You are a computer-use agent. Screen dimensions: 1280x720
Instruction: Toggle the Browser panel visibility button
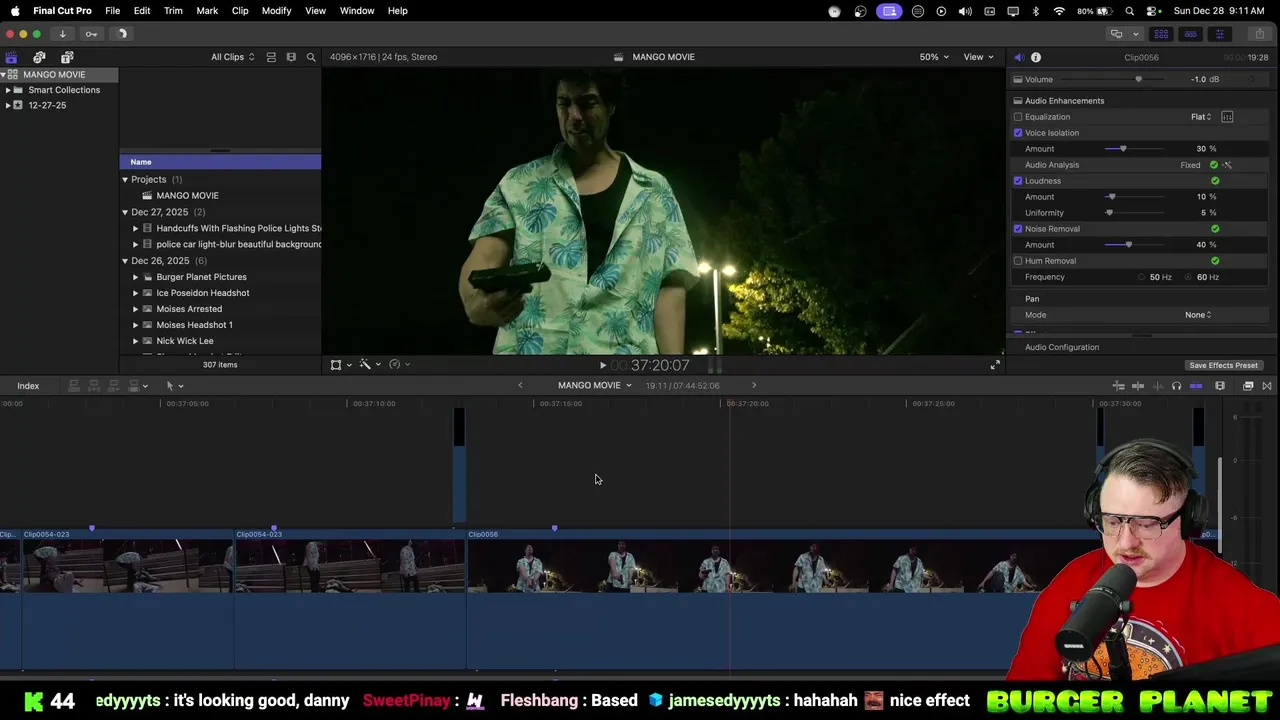click(x=1161, y=34)
